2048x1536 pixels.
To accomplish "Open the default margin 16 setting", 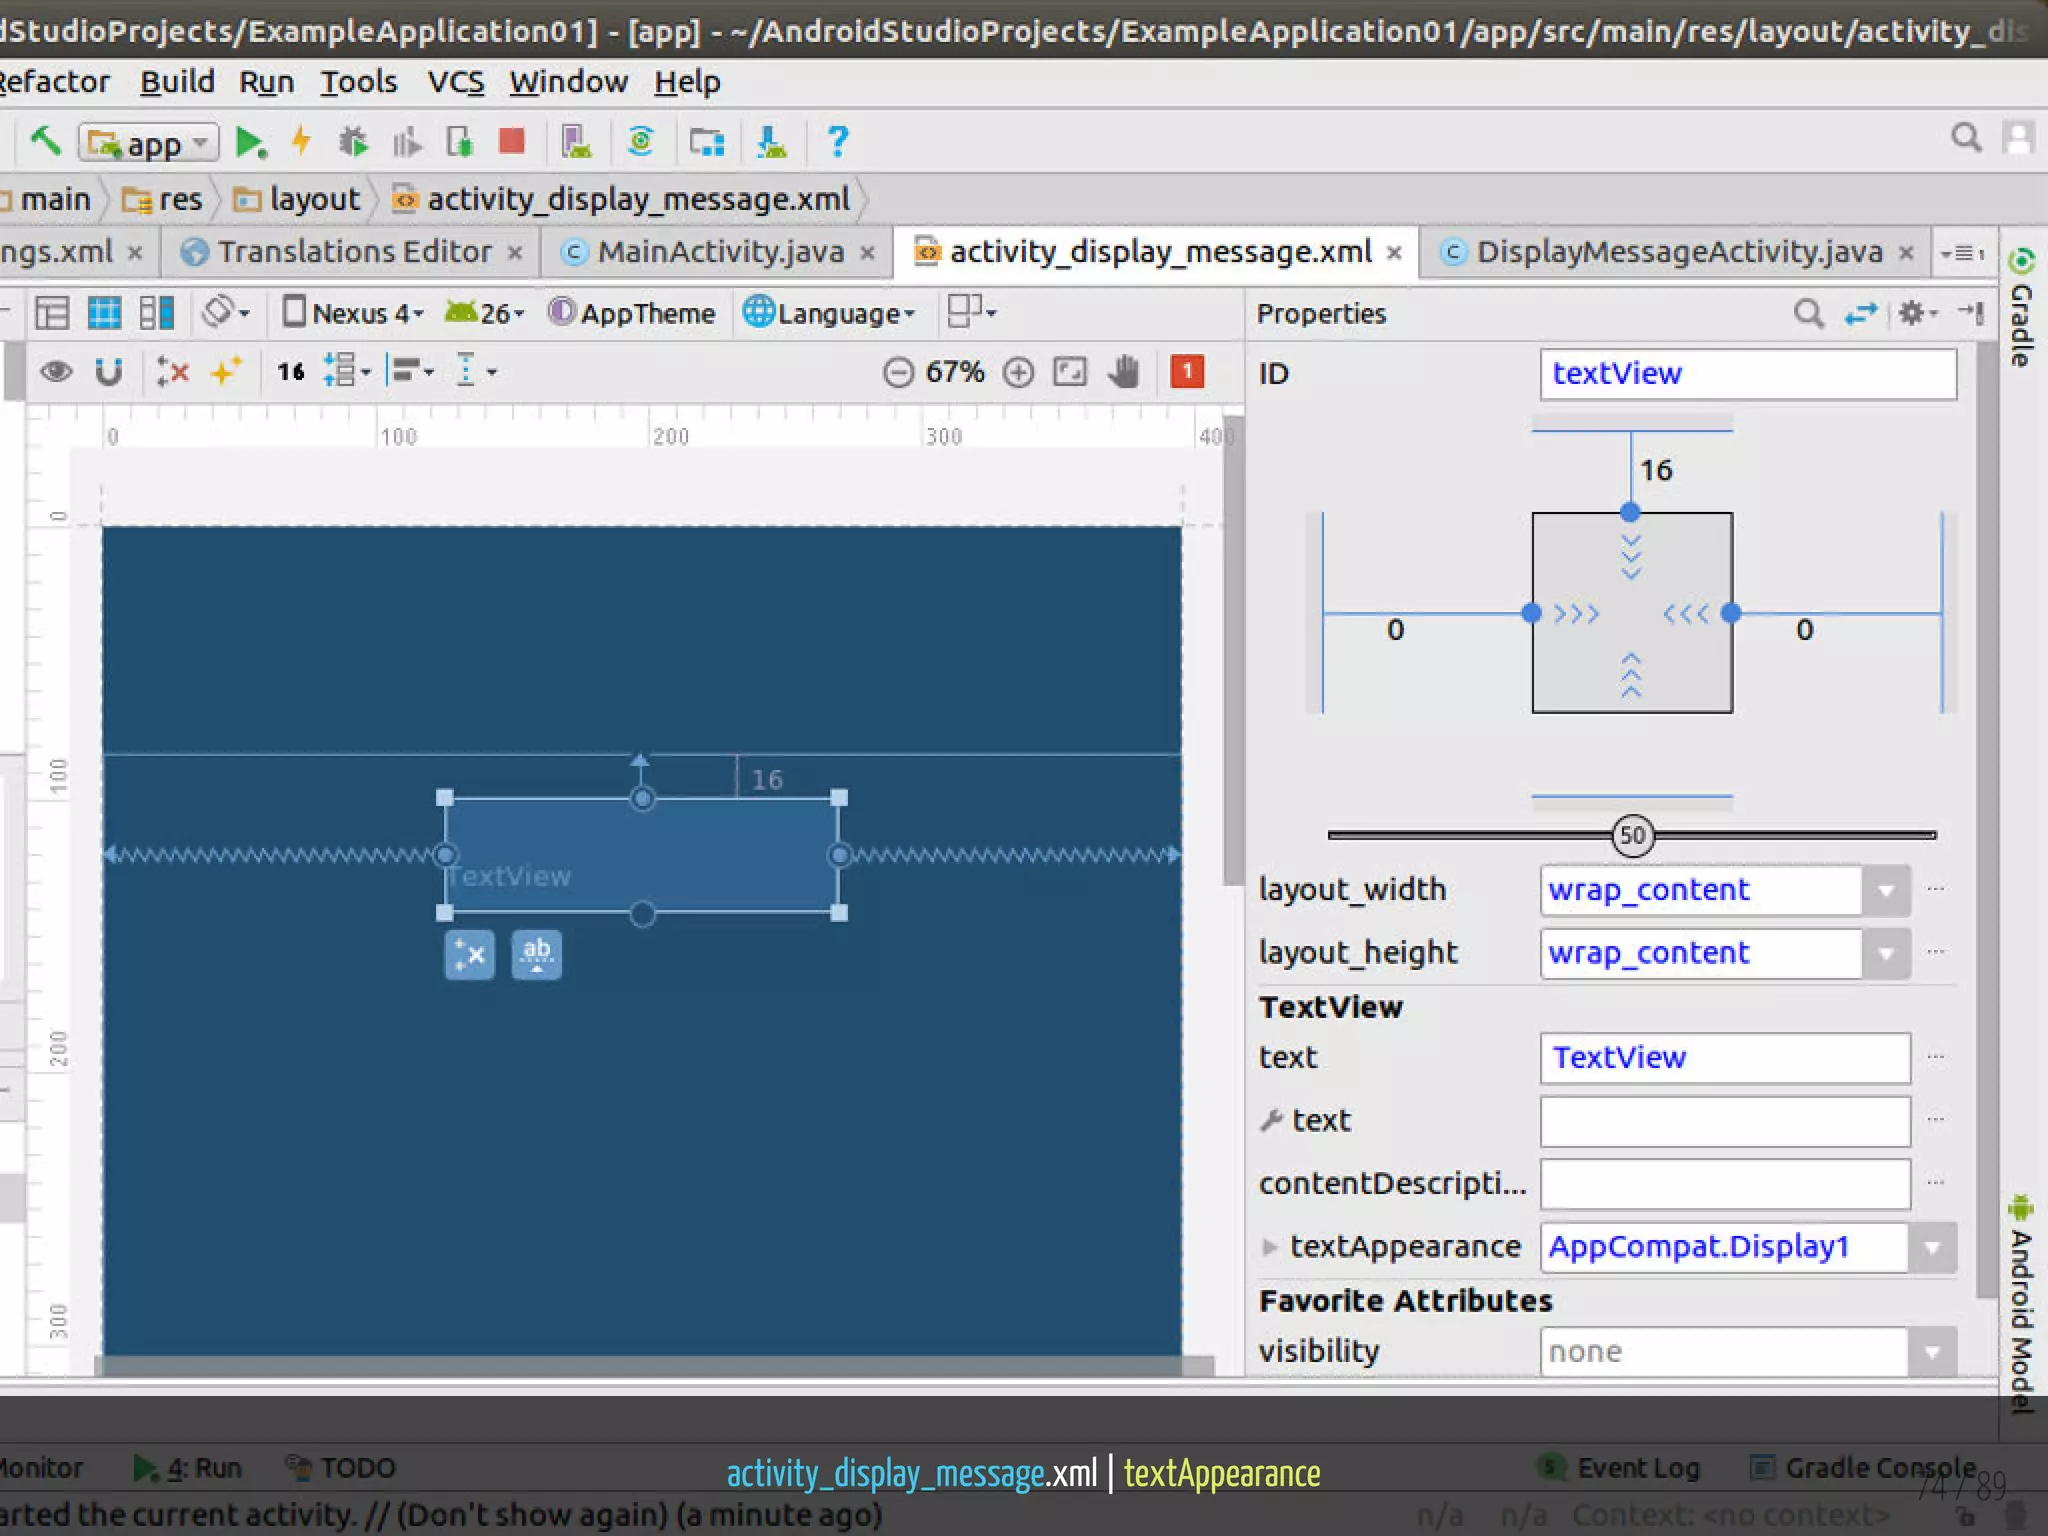I will [x=291, y=372].
